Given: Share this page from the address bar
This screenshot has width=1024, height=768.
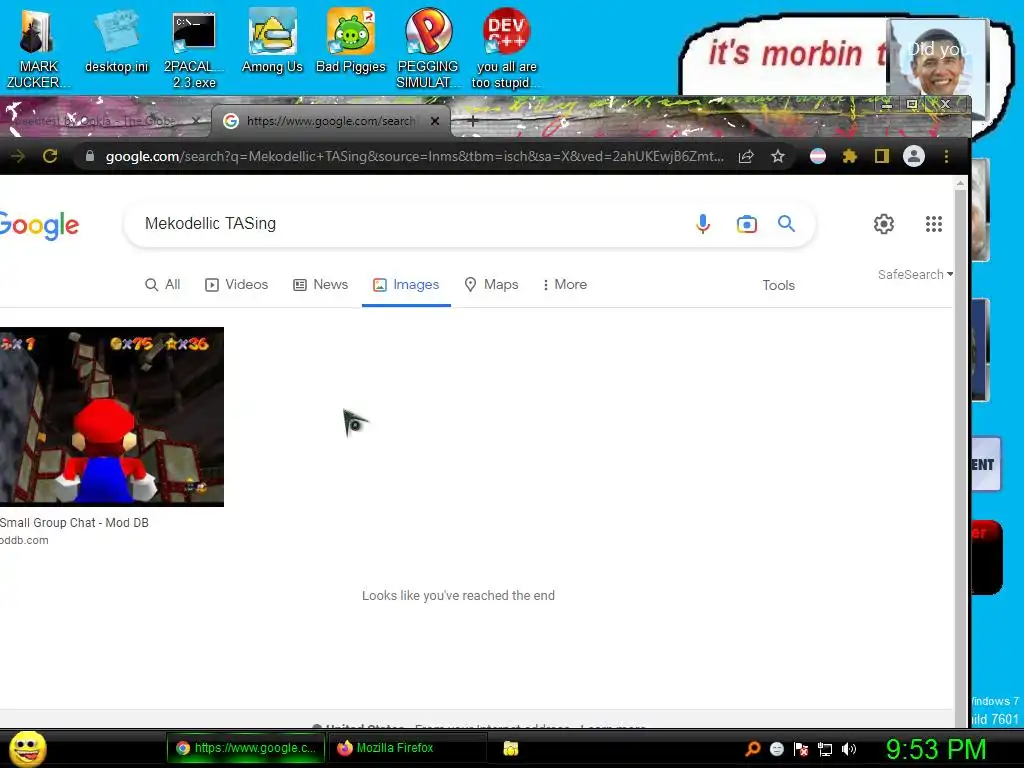Looking at the screenshot, I should [746, 156].
